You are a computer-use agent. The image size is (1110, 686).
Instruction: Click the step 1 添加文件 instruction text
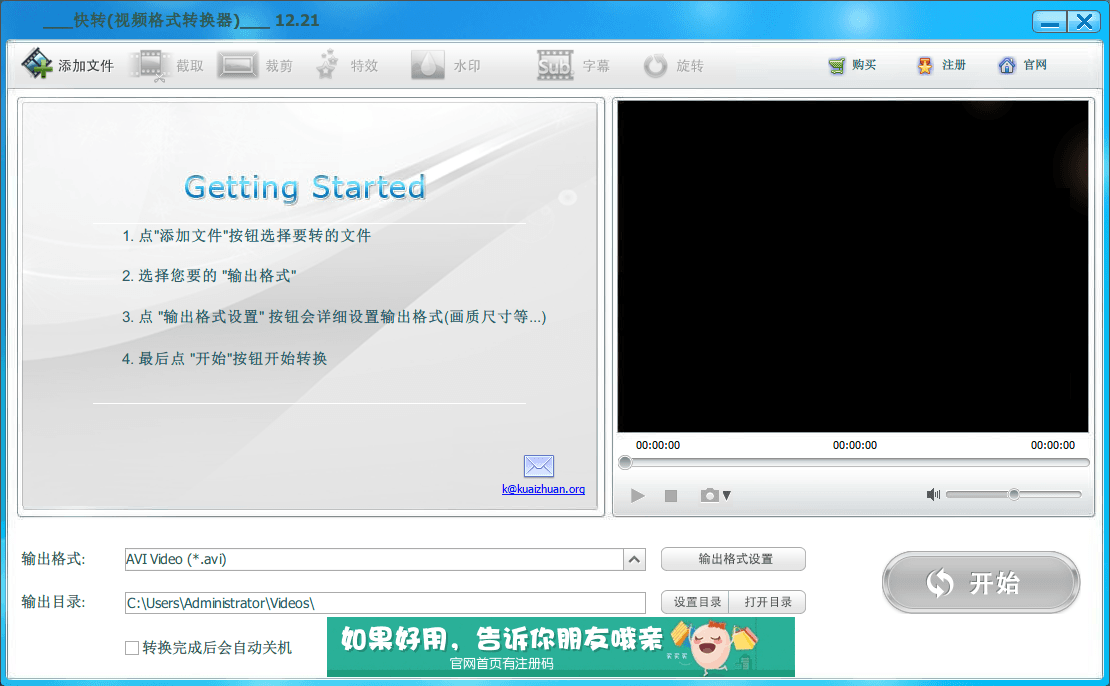246,236
